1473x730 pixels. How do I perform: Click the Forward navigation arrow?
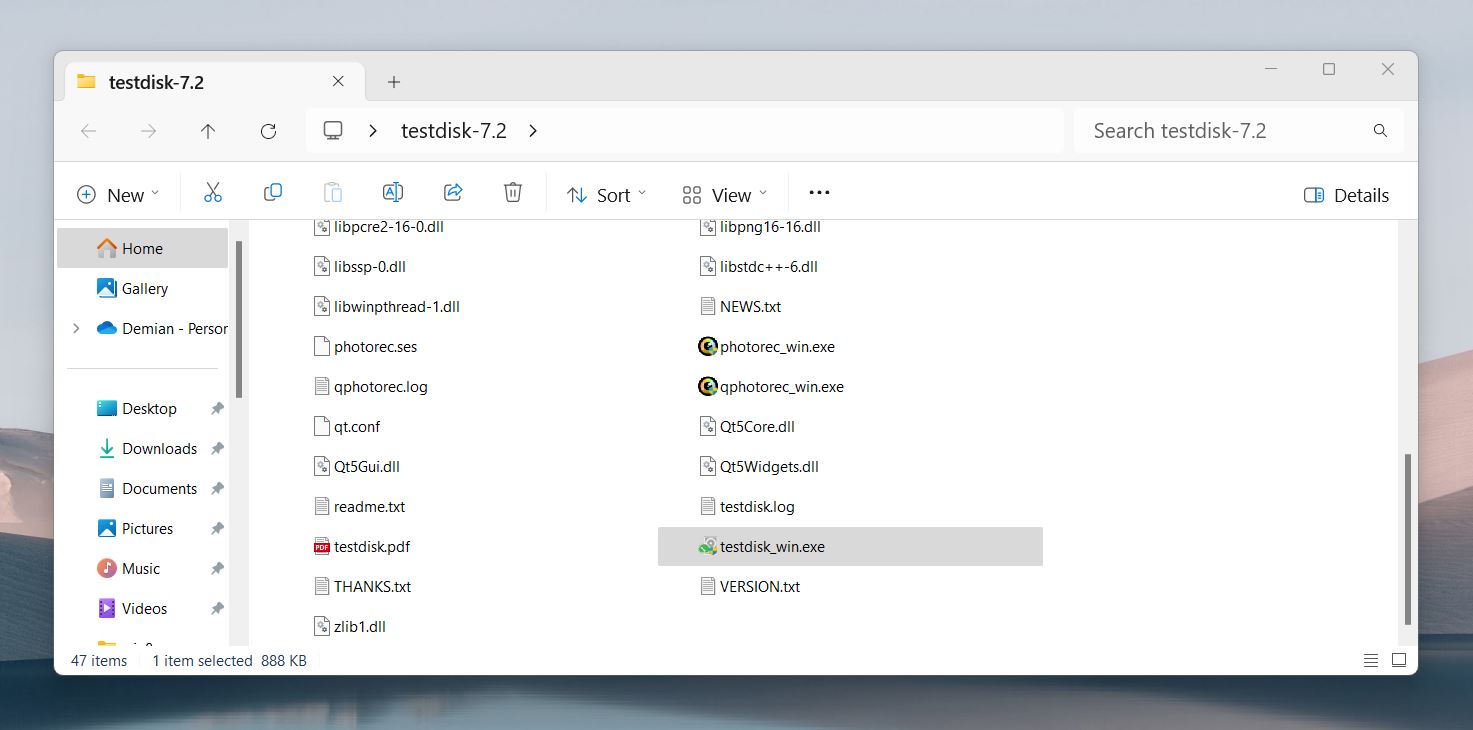tap(148, 131)
